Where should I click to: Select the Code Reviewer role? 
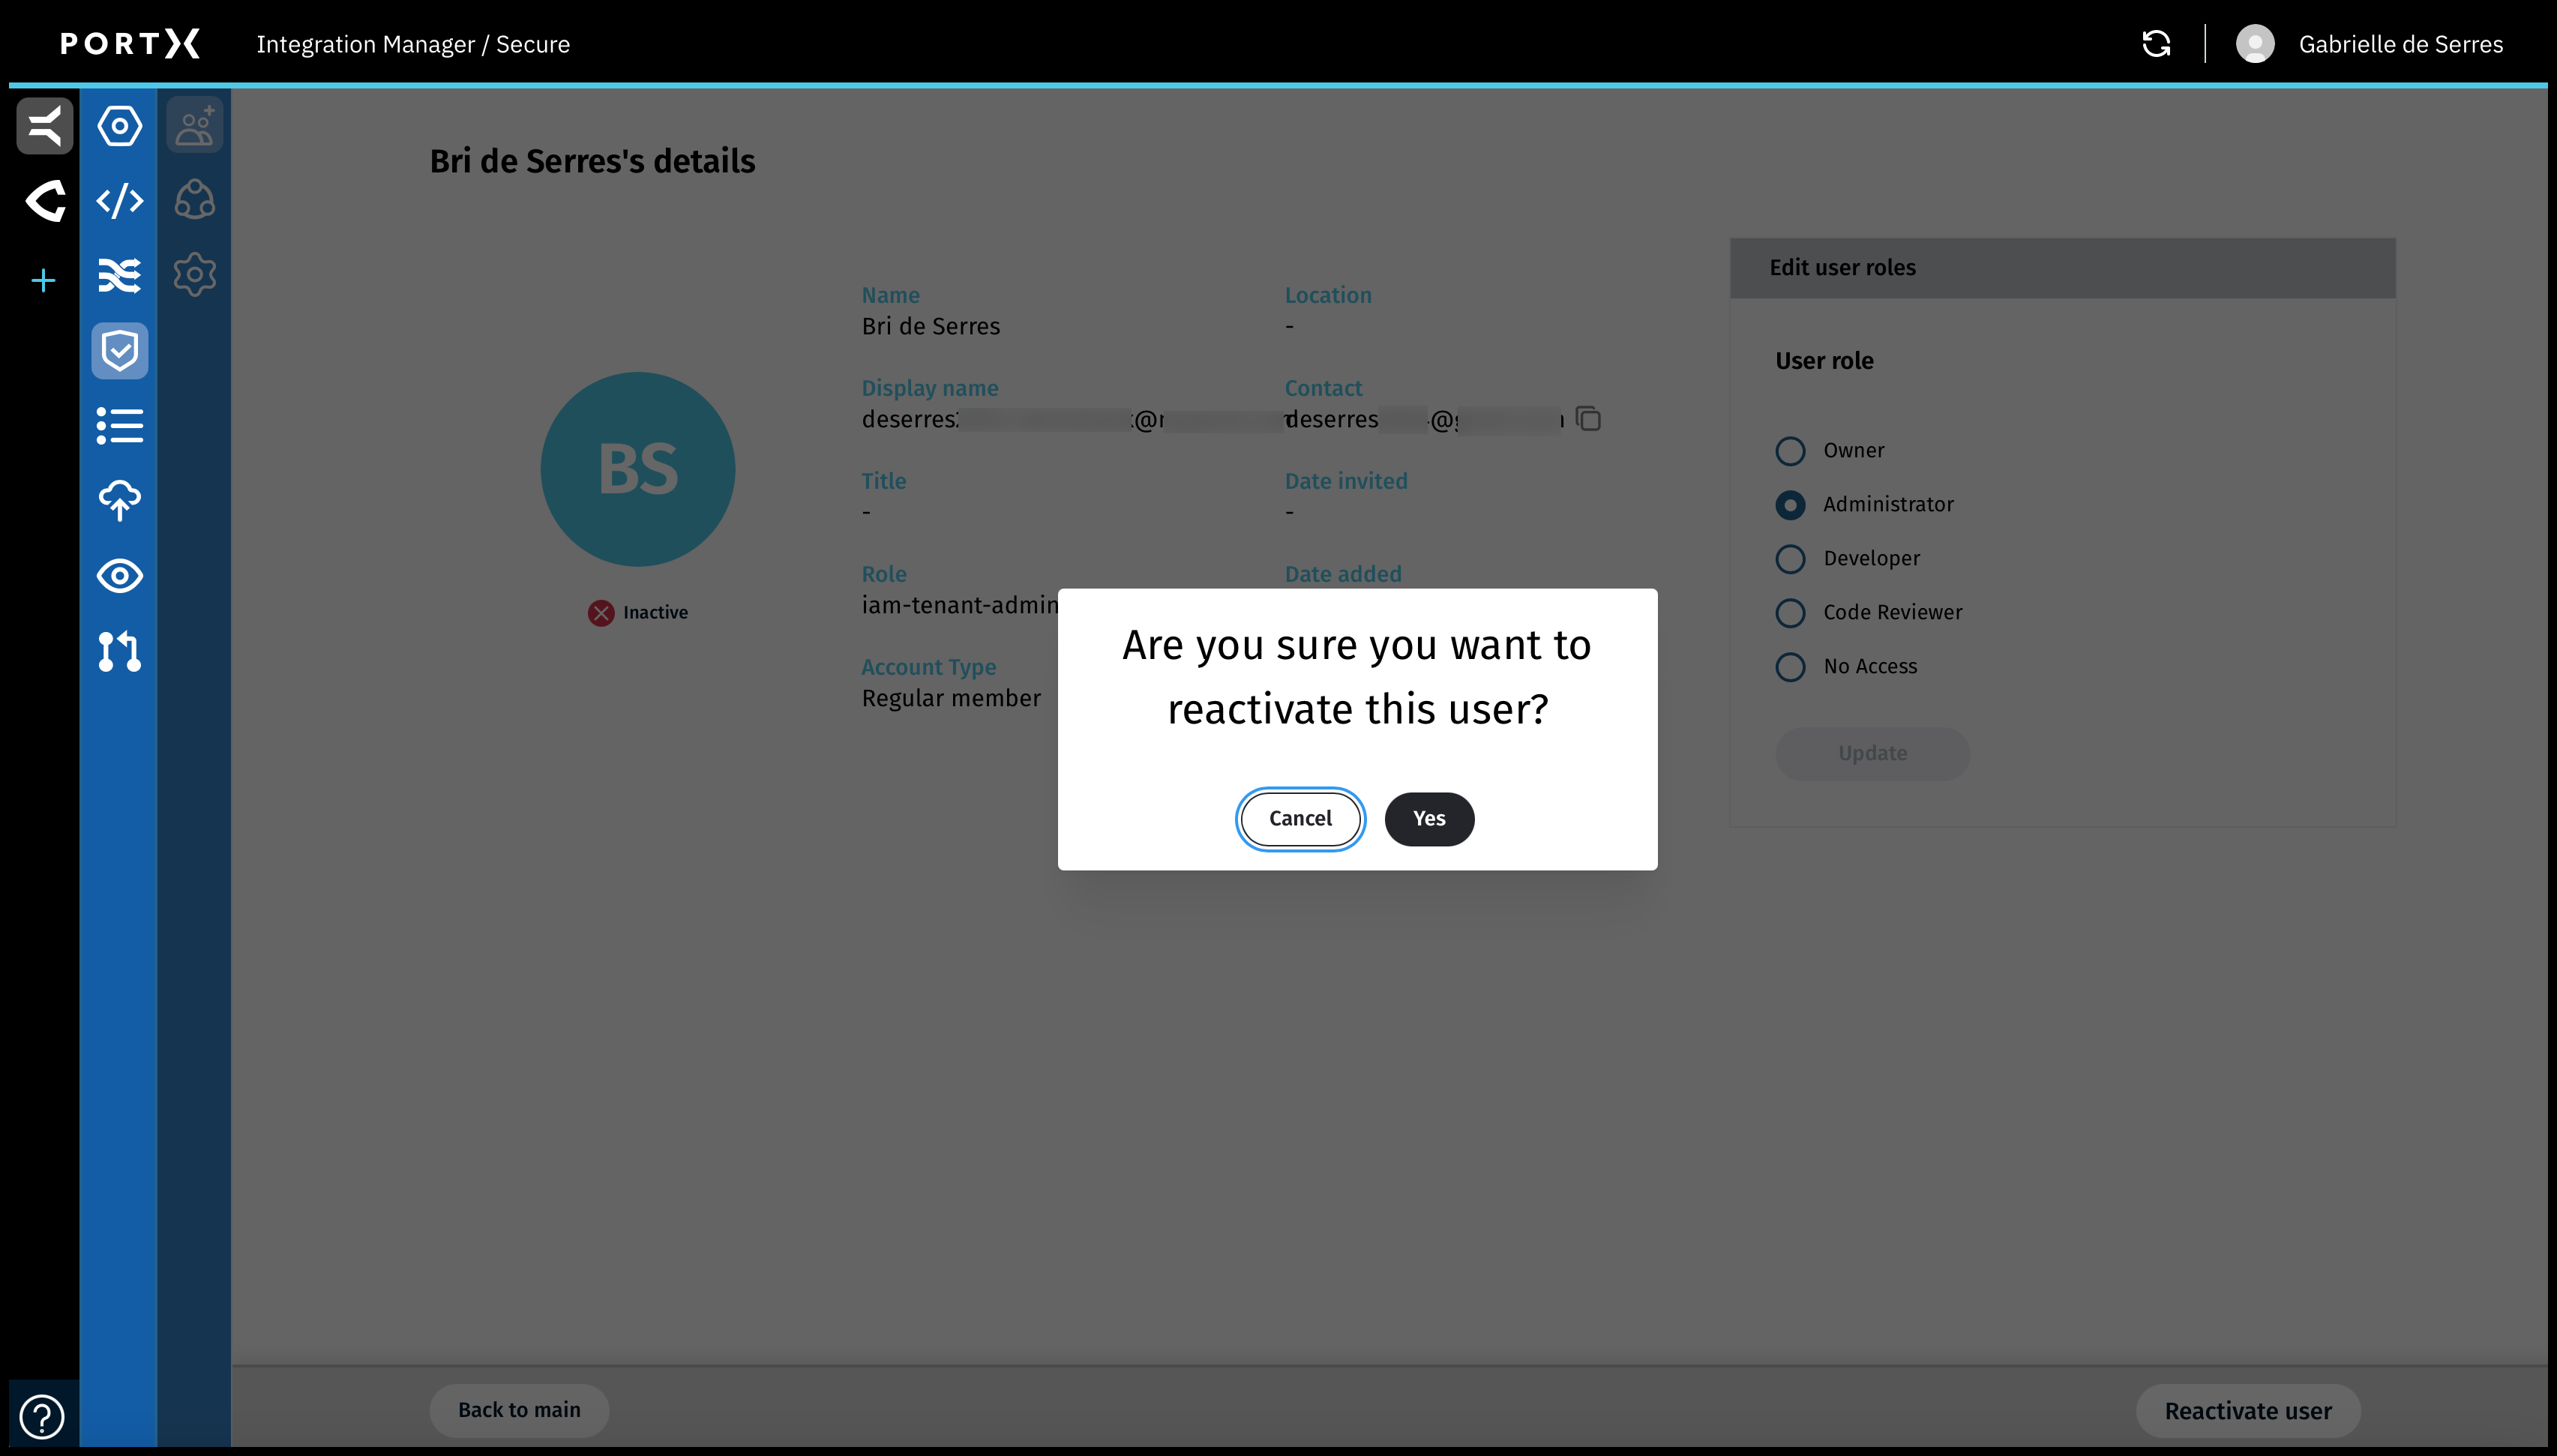tap(1790, 613)
